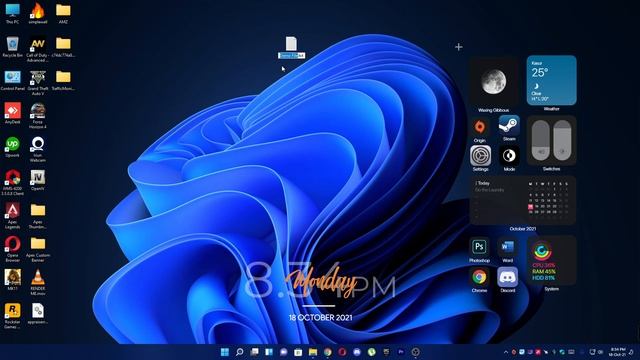640x360 pixels.
Task: Launch the Upwork desktop shortcut
Action: [x=12, y=147]
